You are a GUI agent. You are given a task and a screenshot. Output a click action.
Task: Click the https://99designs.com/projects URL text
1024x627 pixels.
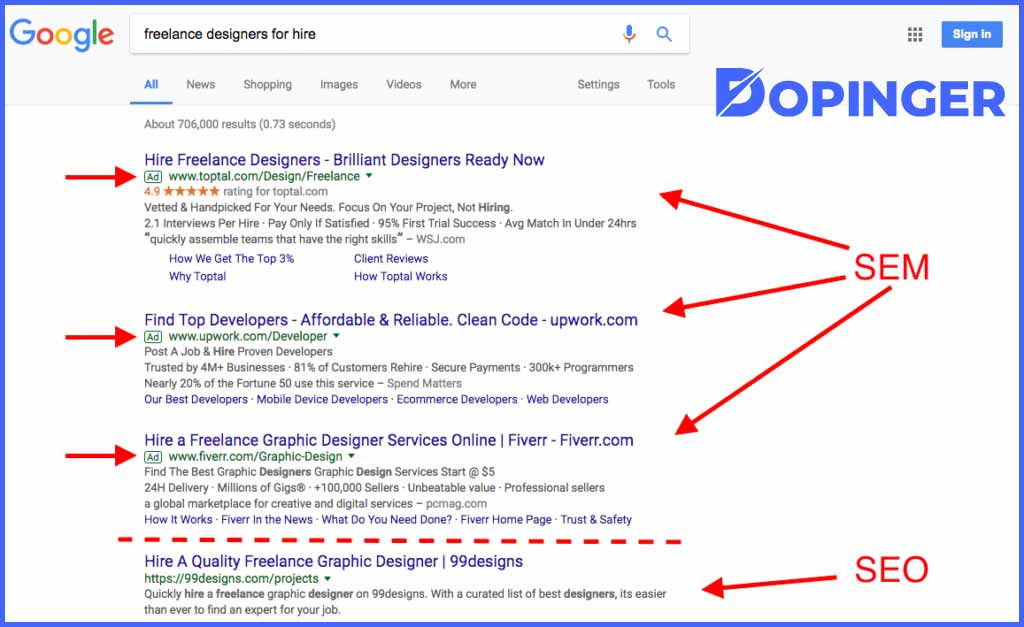click(231, 578)
